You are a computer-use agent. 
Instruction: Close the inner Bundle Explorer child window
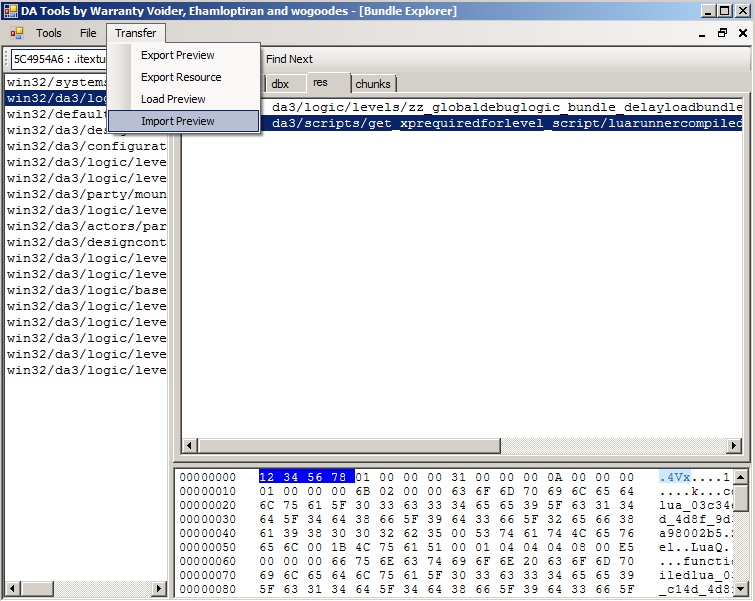point(743,33)
